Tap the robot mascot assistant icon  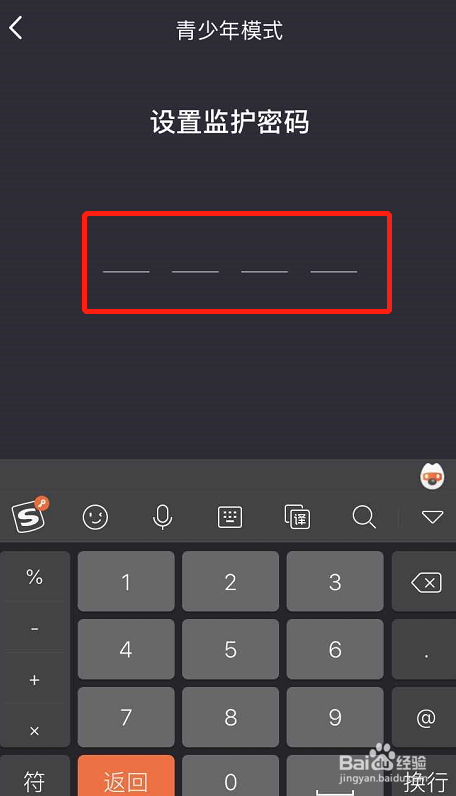pyautogui.click(x=432, y=476)
